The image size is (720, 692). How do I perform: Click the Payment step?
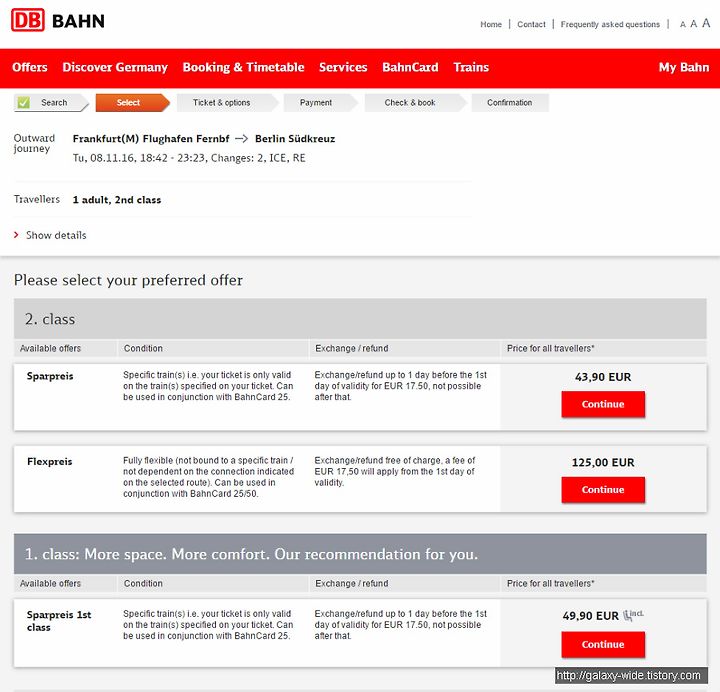[x=320, y=103]
